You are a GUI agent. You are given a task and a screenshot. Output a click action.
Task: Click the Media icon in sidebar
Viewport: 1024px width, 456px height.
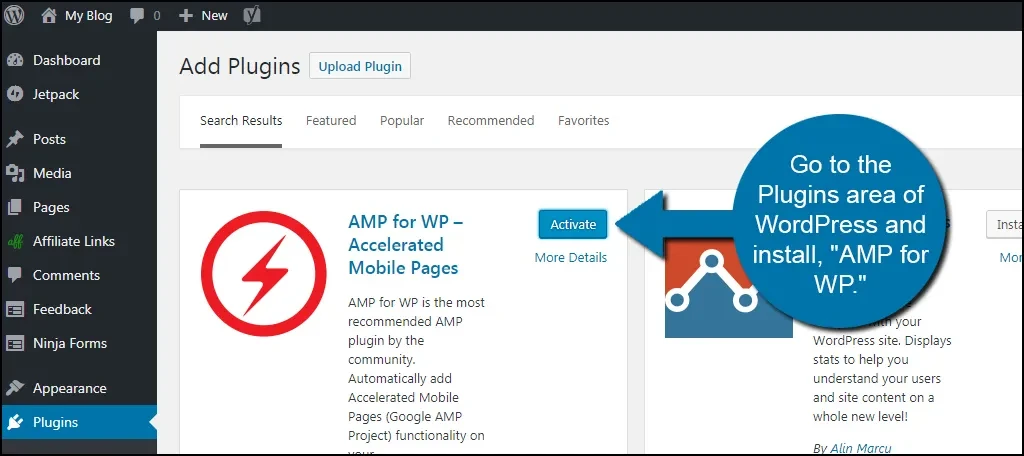15,173
